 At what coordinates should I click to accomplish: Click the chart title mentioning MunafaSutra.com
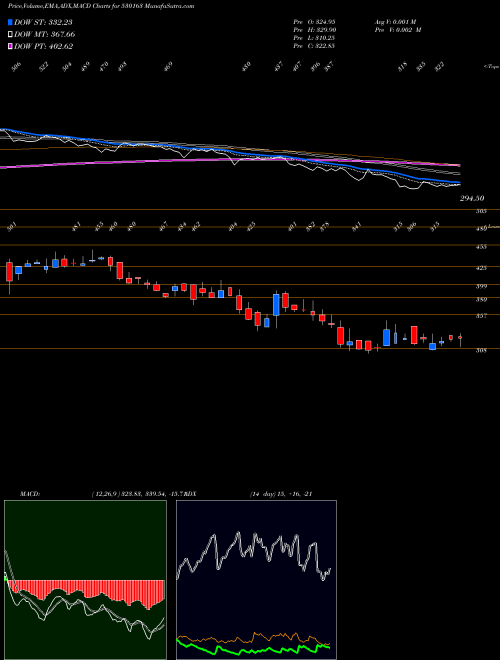point(101,7)
